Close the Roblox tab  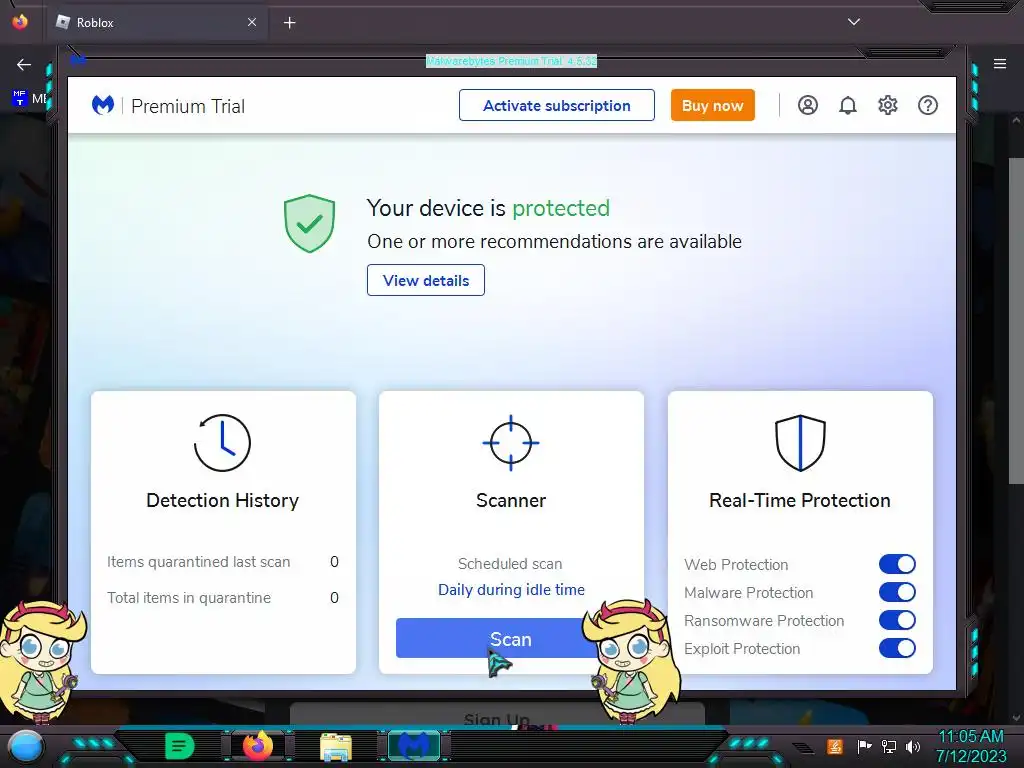(x=252, y=22)
